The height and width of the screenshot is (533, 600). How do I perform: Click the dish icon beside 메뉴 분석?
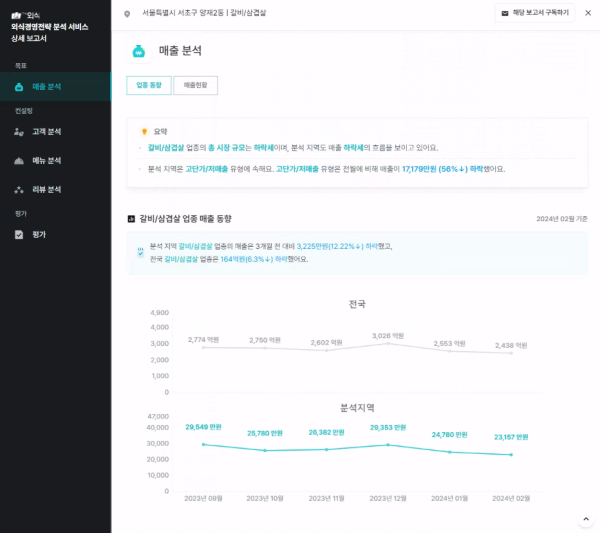pyautogui.click(x=19, y=161)
